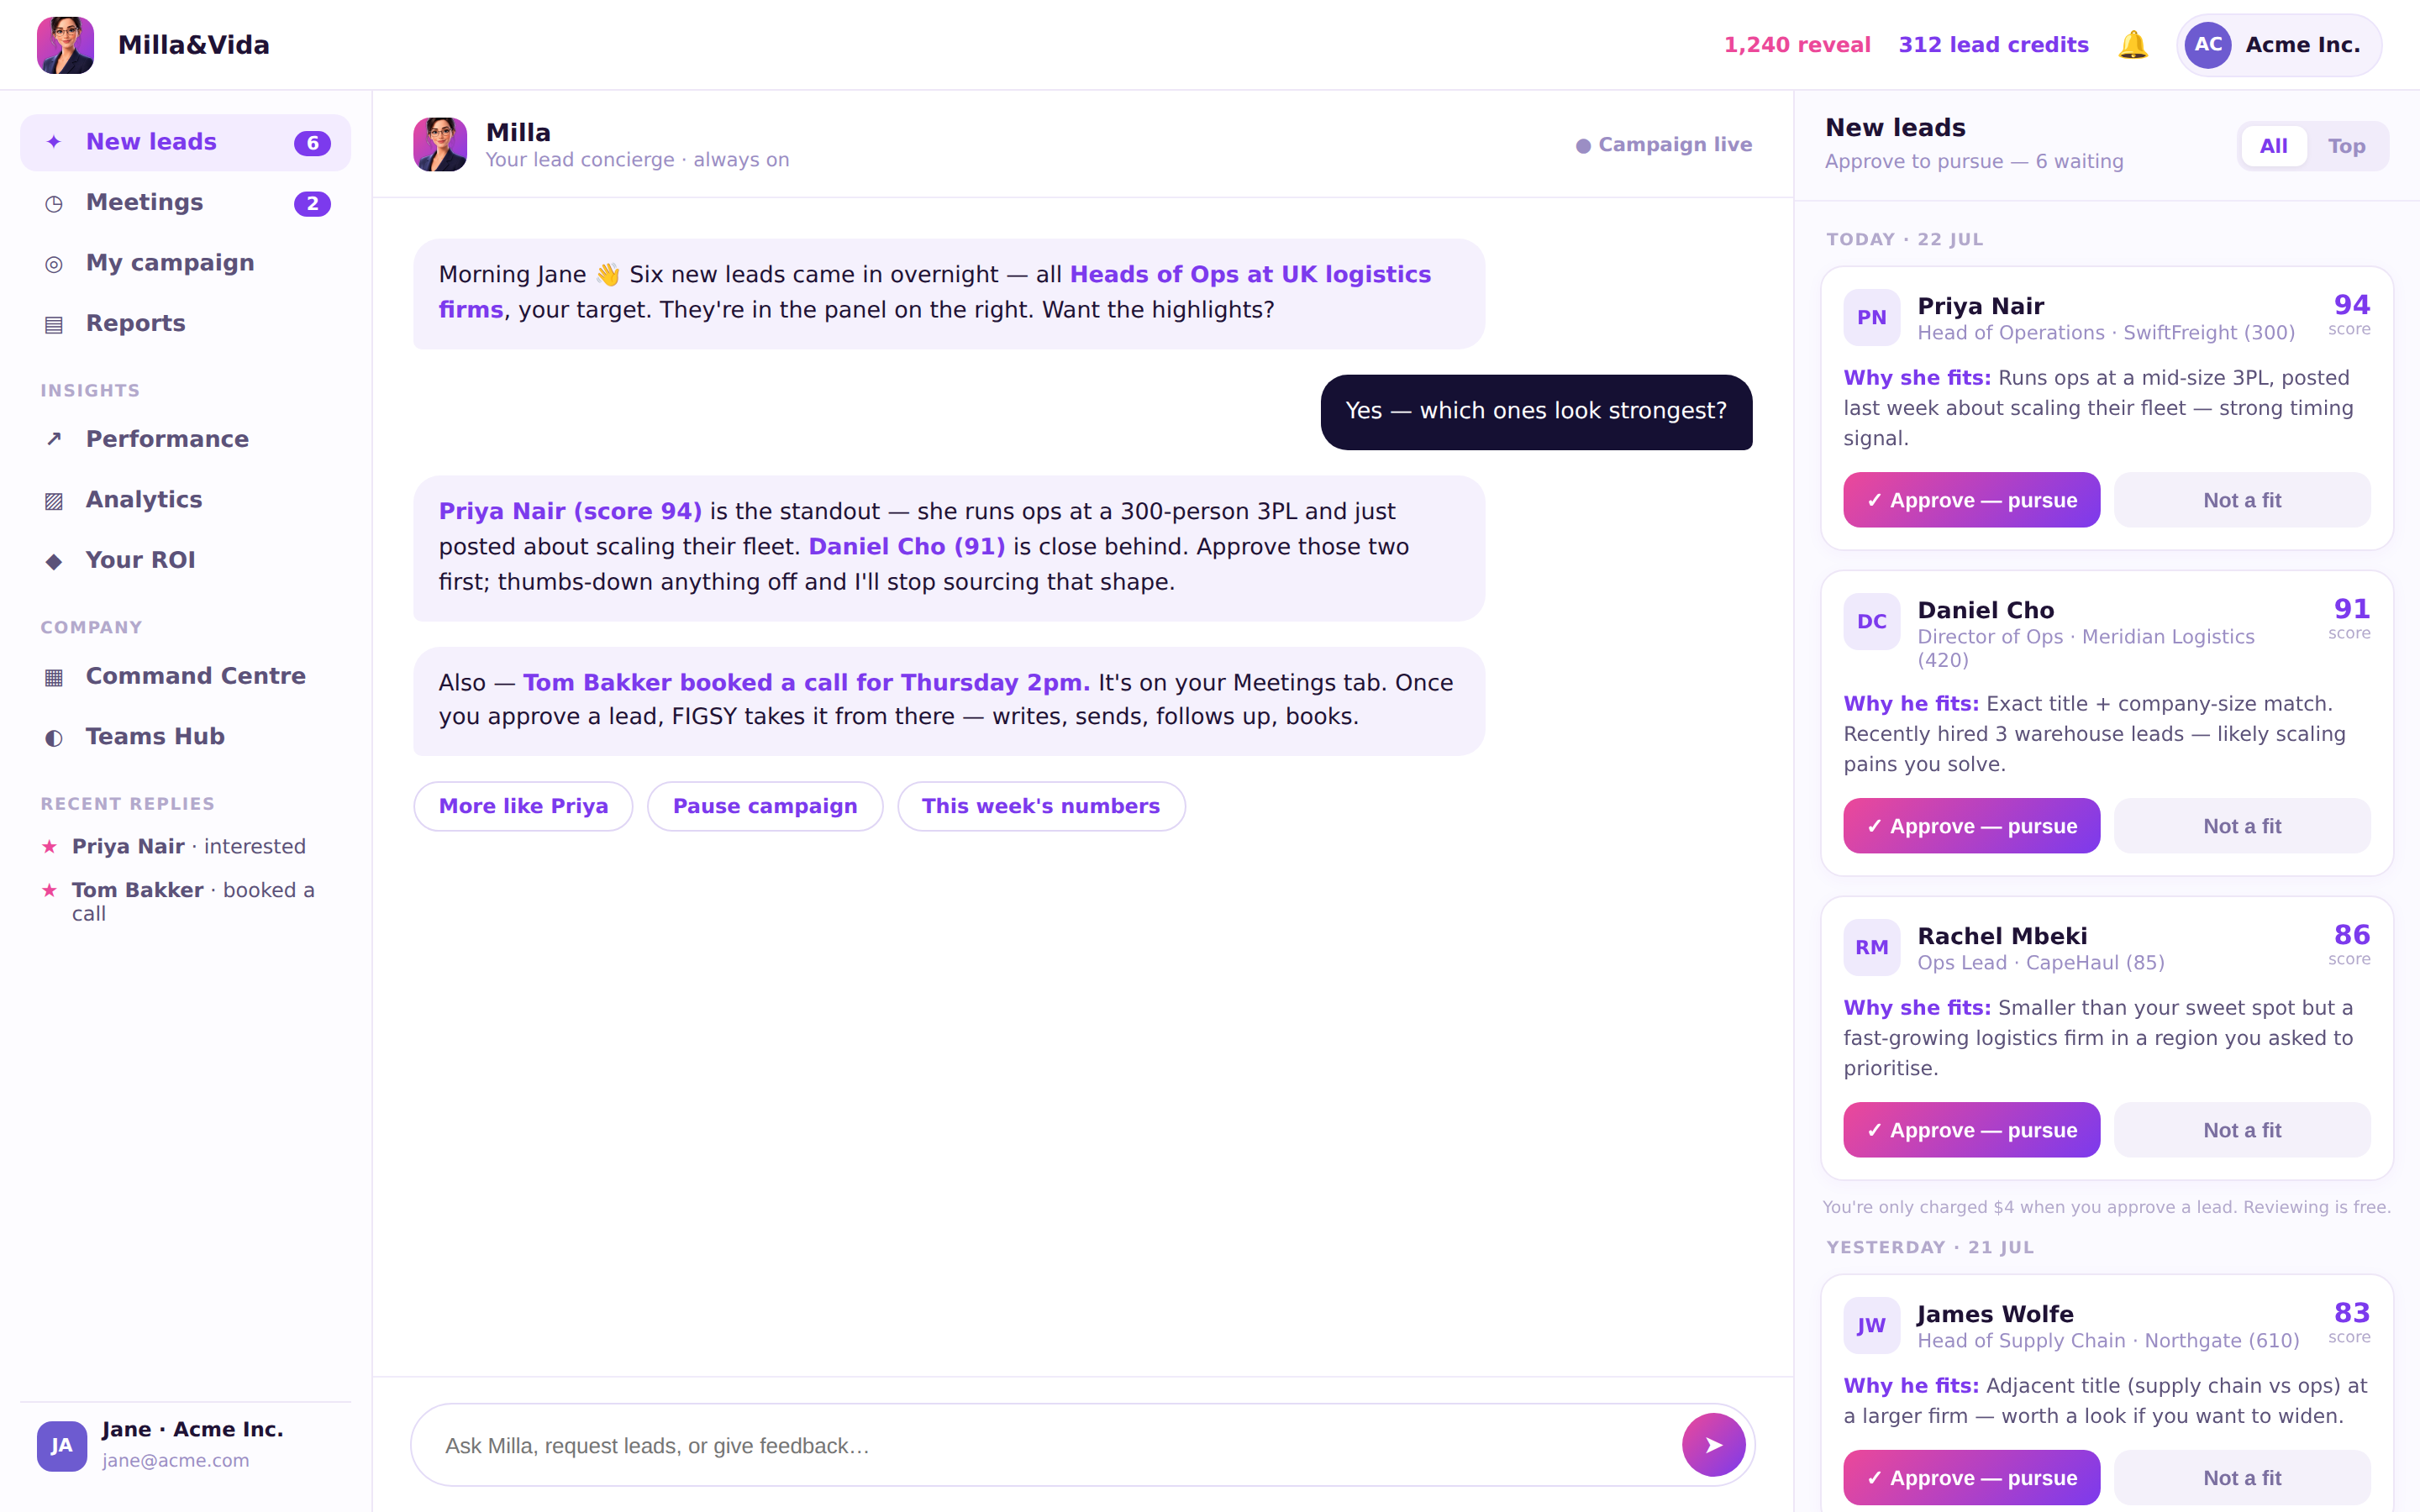Click the Reports document icon
2420x1512 pixels.
pyautogui.click(x=54, y=324)
